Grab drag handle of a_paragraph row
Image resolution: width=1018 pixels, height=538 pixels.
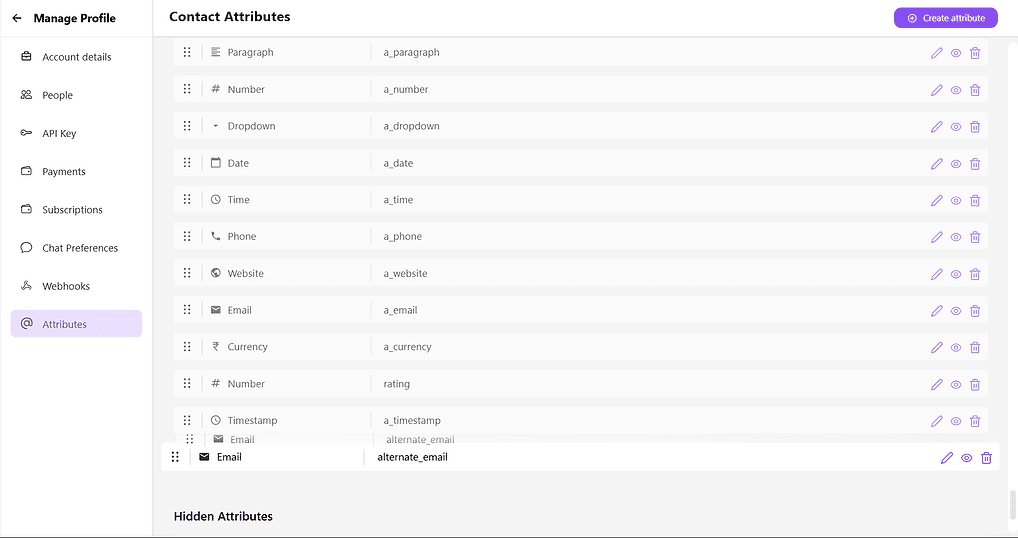click(187, 52)
